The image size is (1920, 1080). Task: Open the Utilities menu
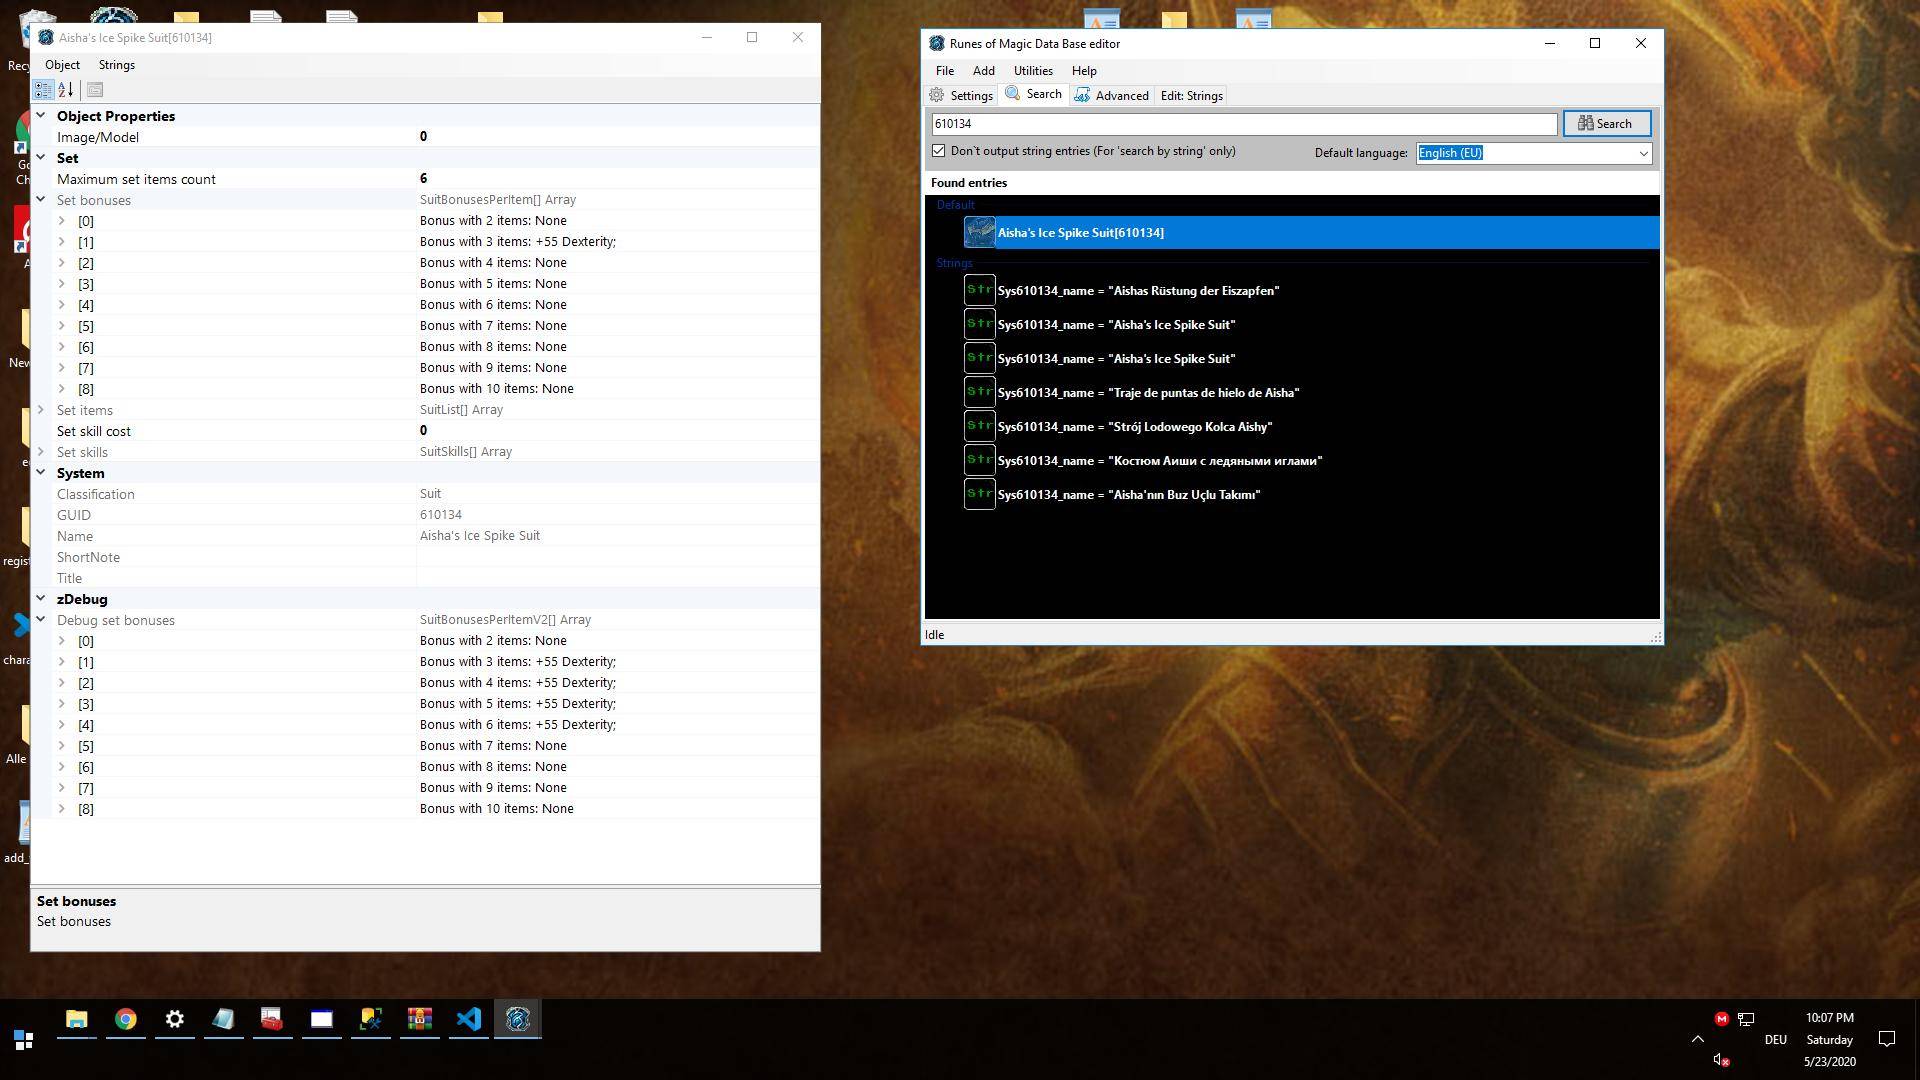point(1033,71)
